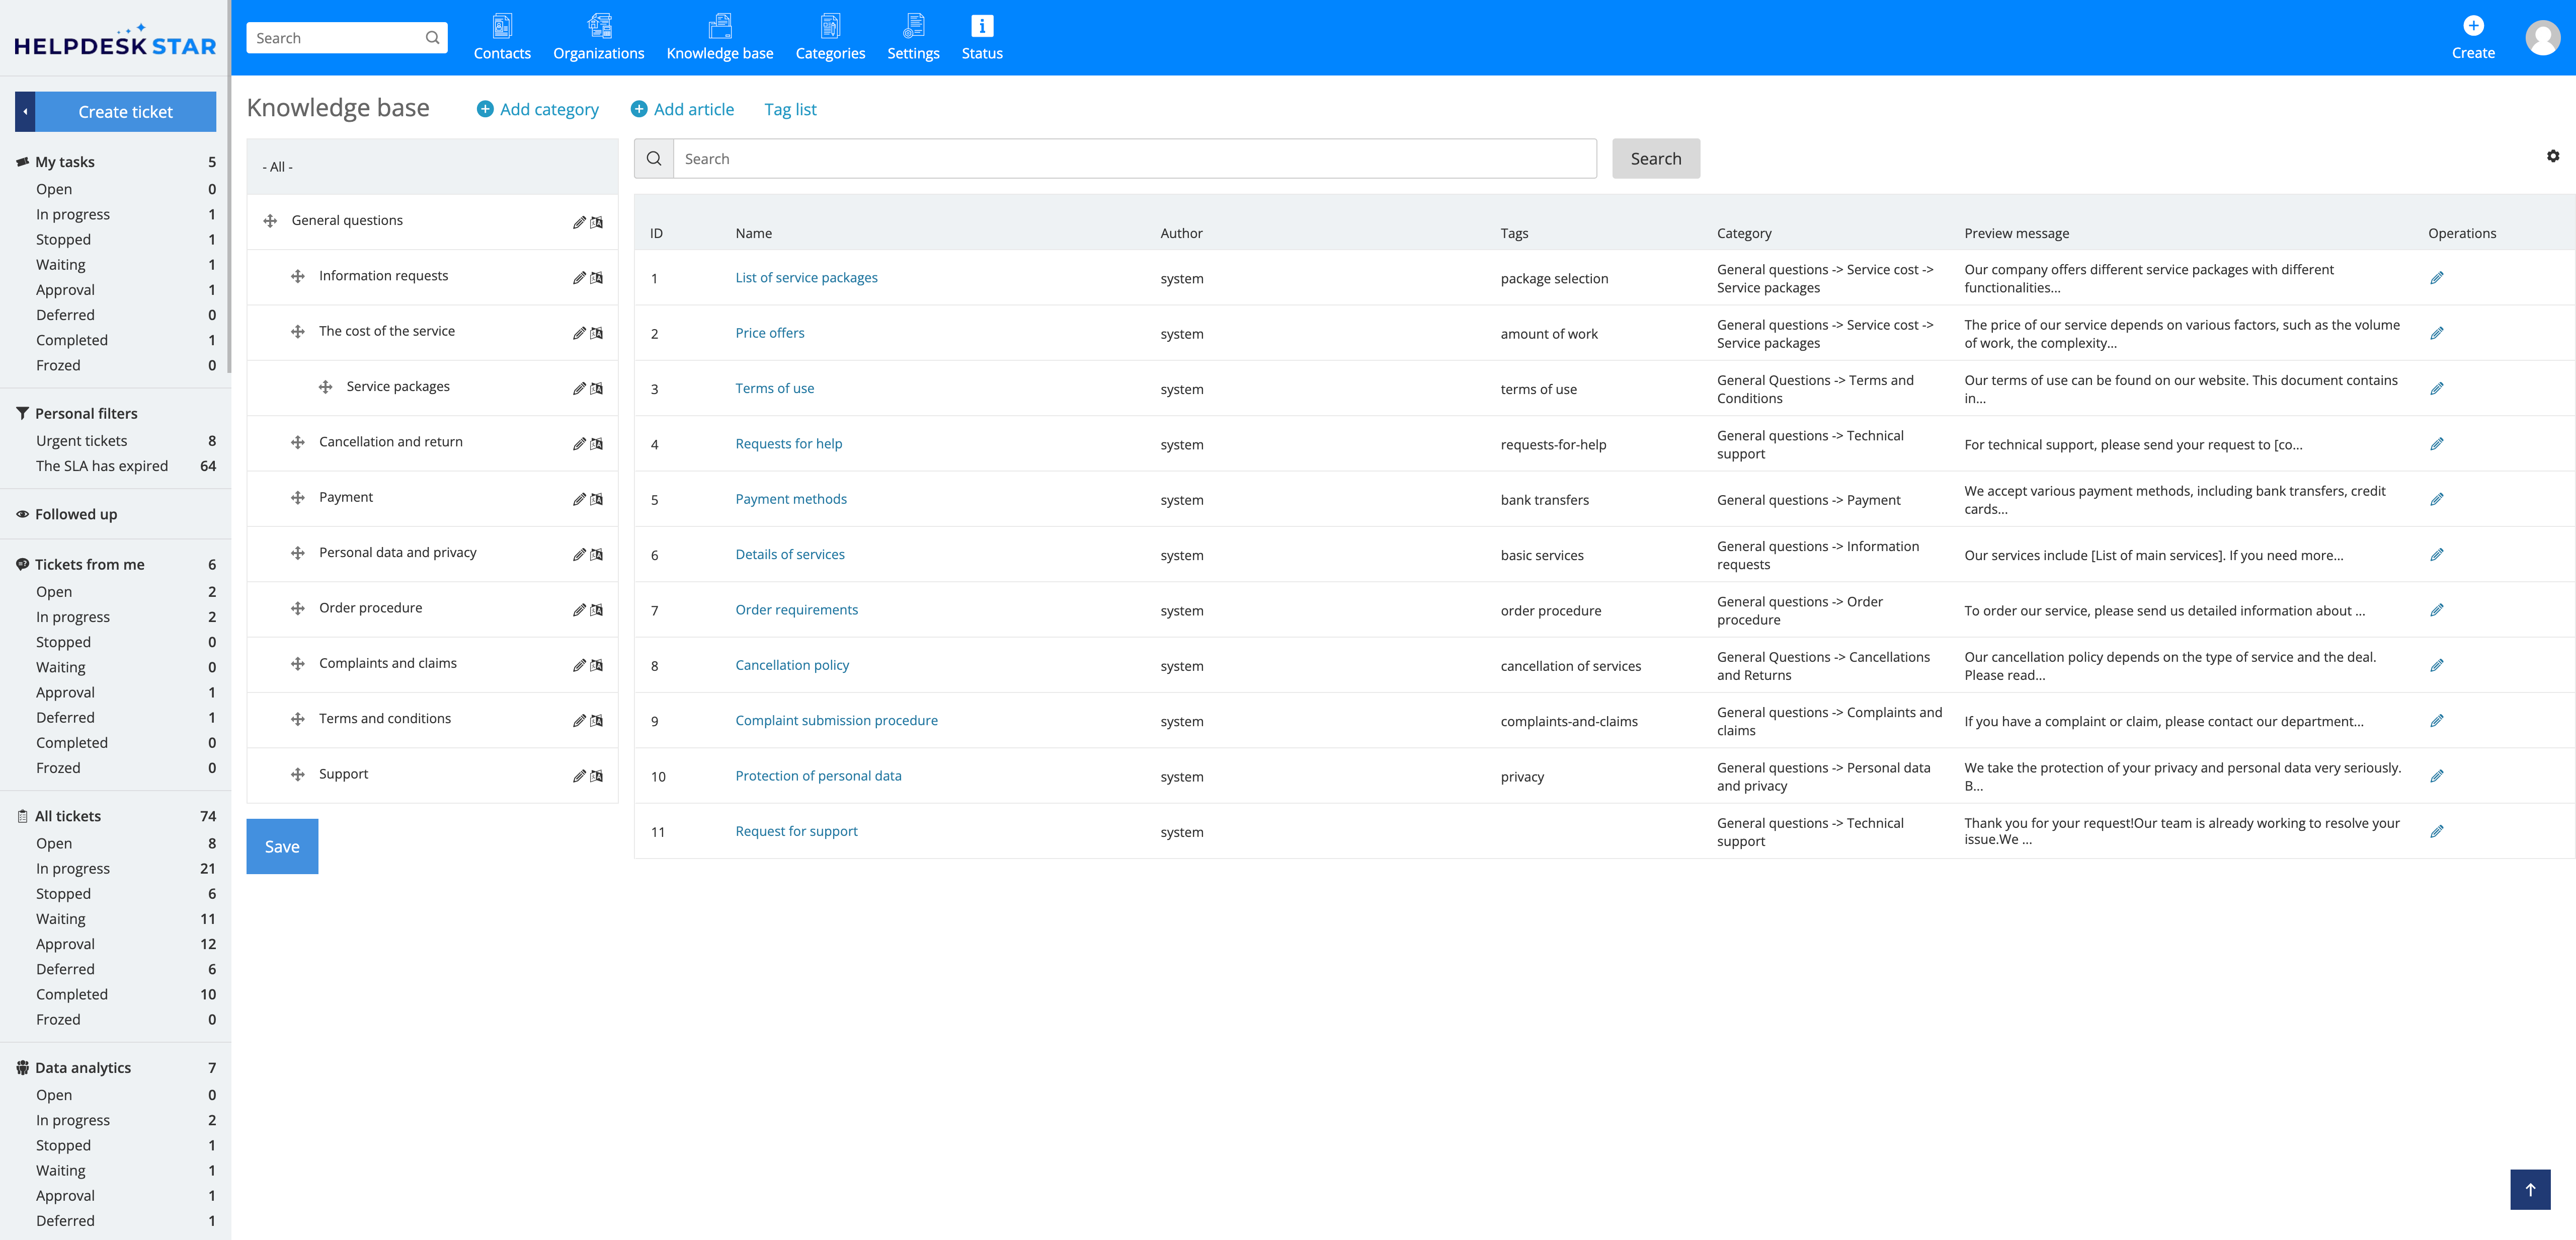
Task: Select 'The SLA has expired' personal filter
Action: 102,466
